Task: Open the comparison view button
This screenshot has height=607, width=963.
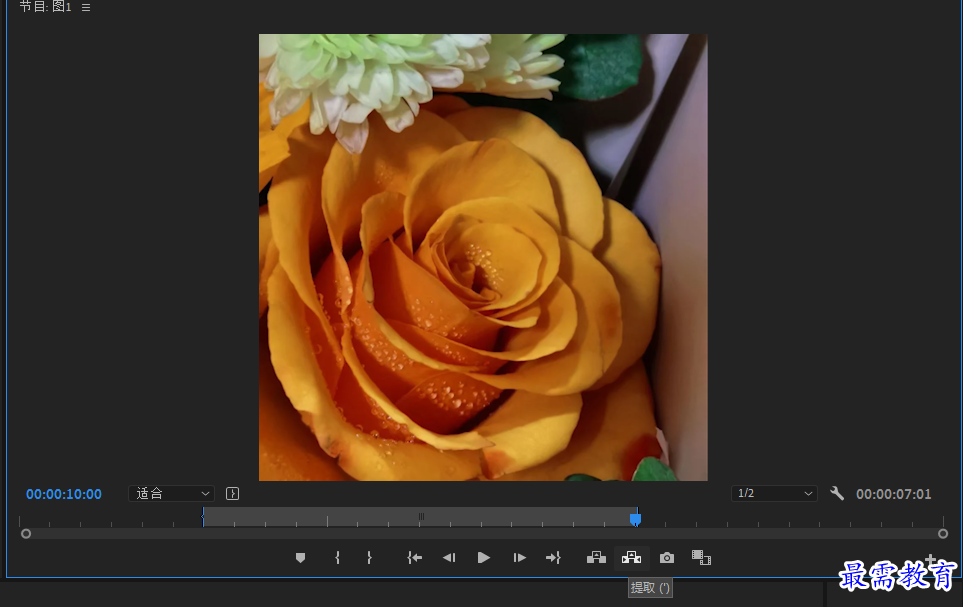Action: click(701, 558)
